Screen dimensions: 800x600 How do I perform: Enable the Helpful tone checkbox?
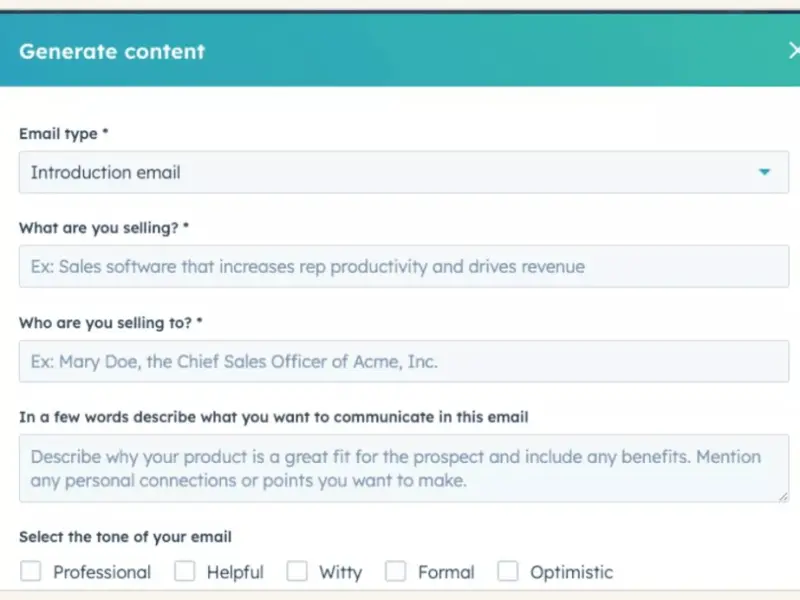point(185,572)
